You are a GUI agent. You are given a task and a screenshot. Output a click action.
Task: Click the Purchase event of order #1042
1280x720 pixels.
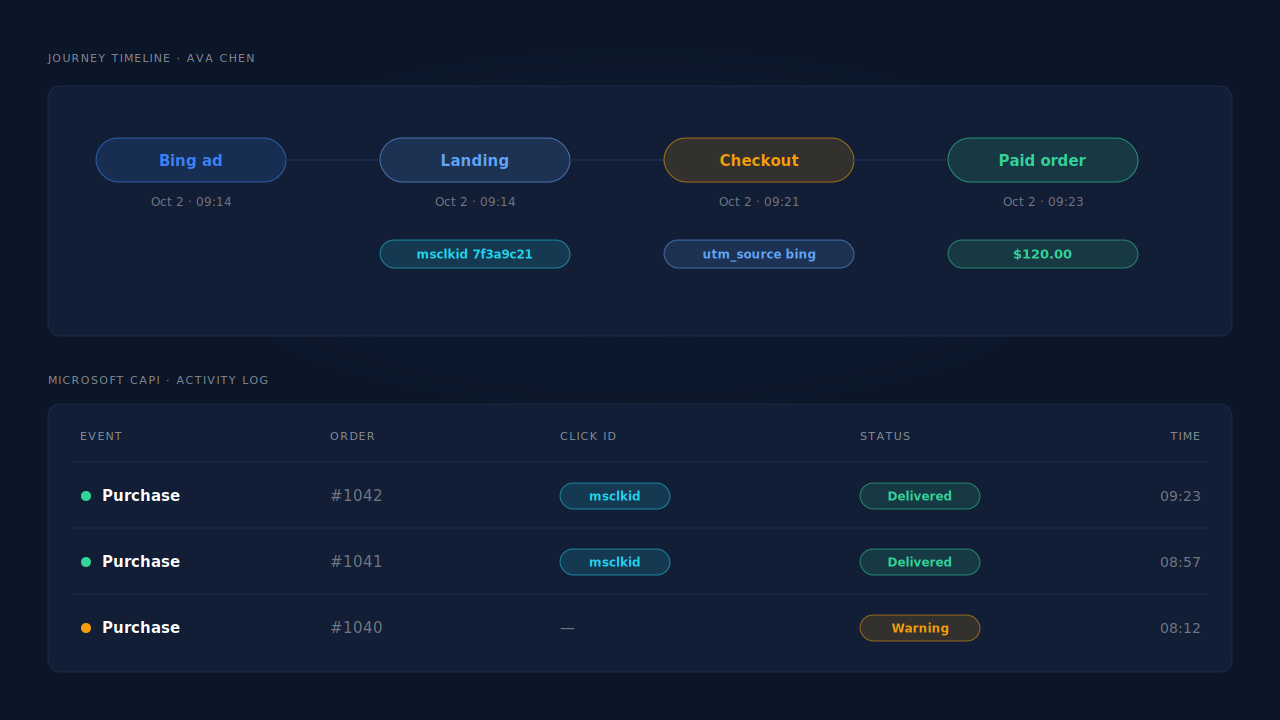tap(141, 496)
